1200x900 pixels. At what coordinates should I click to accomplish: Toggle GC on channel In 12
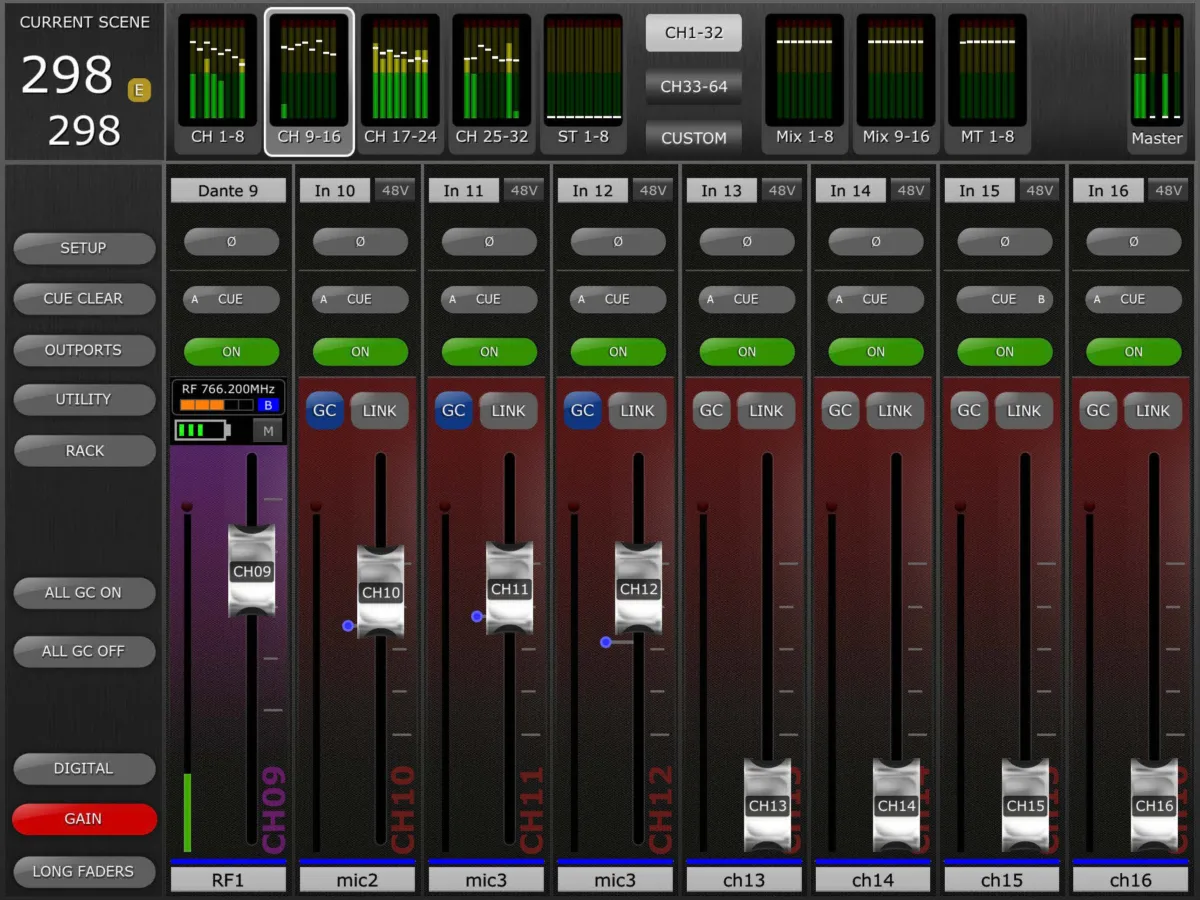pos(583,410)
